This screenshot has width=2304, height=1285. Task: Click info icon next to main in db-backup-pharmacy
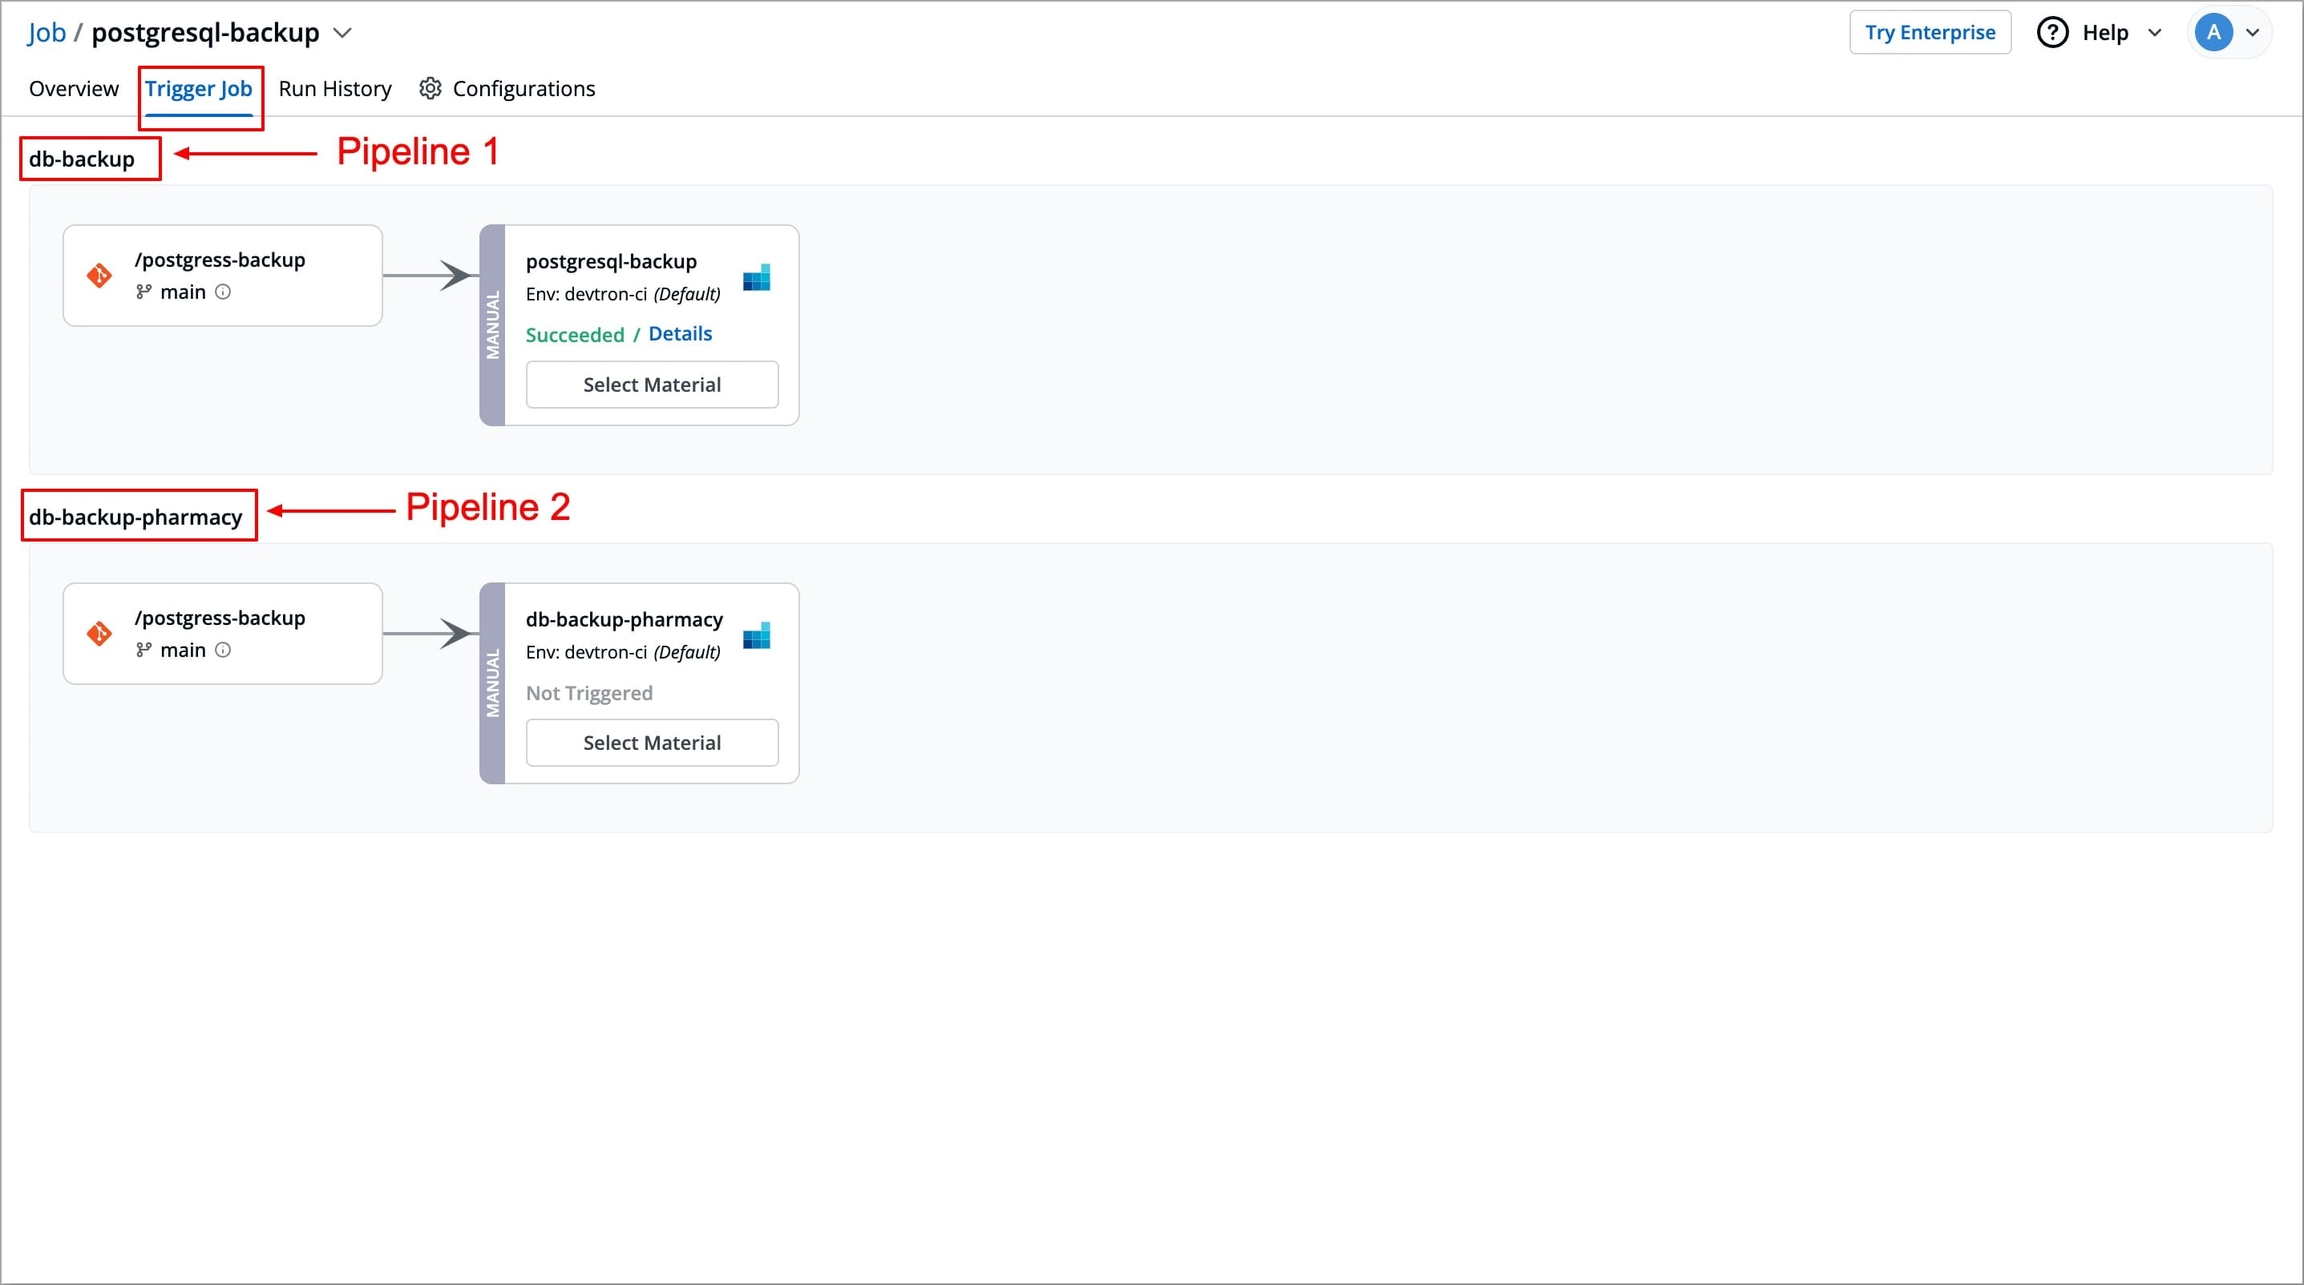click(223, 650)
